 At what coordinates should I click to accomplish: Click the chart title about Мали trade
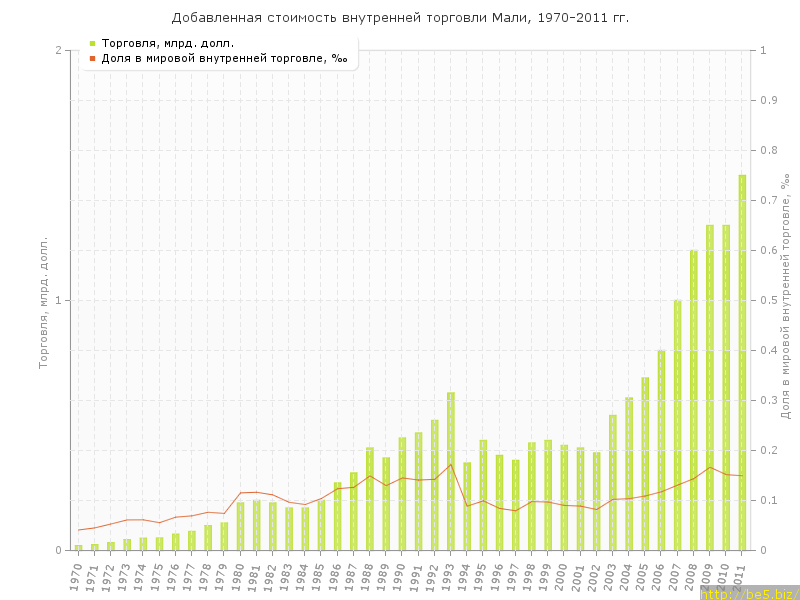coord(400,18)
